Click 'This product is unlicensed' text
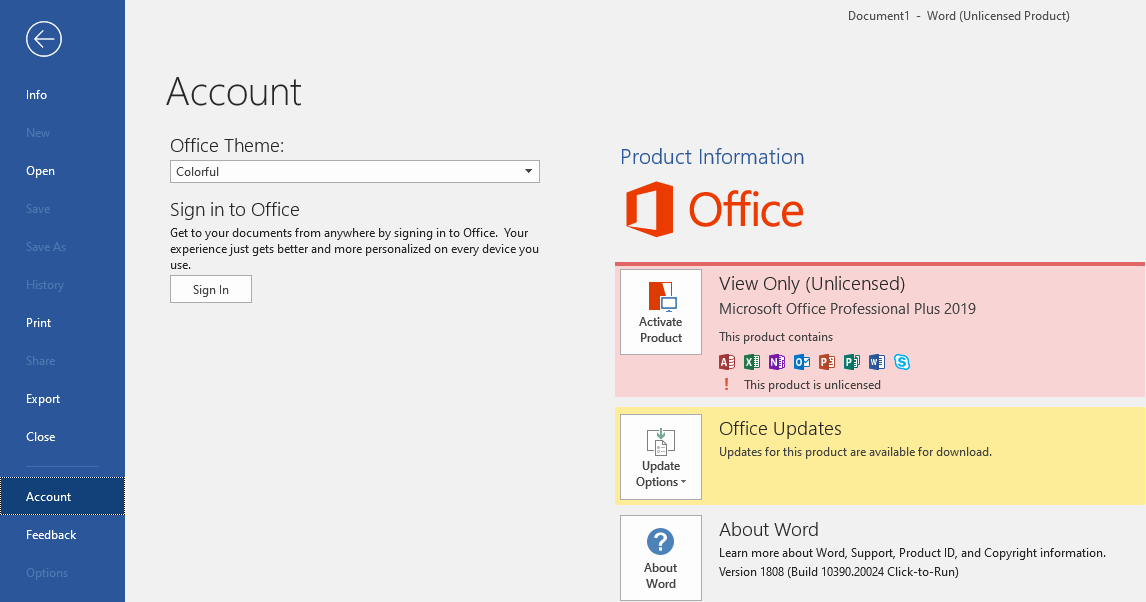This screenshot has width=1146, height=602. click(x=812, y=385)
